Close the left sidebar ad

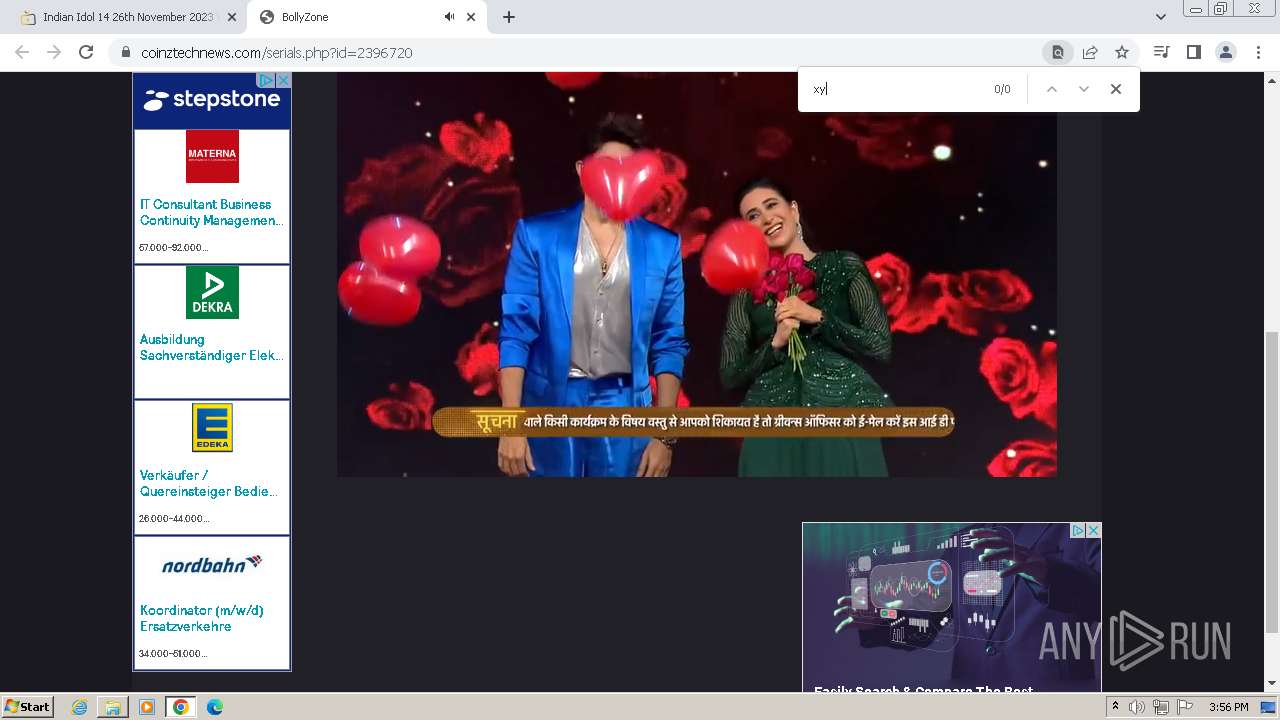283,80
